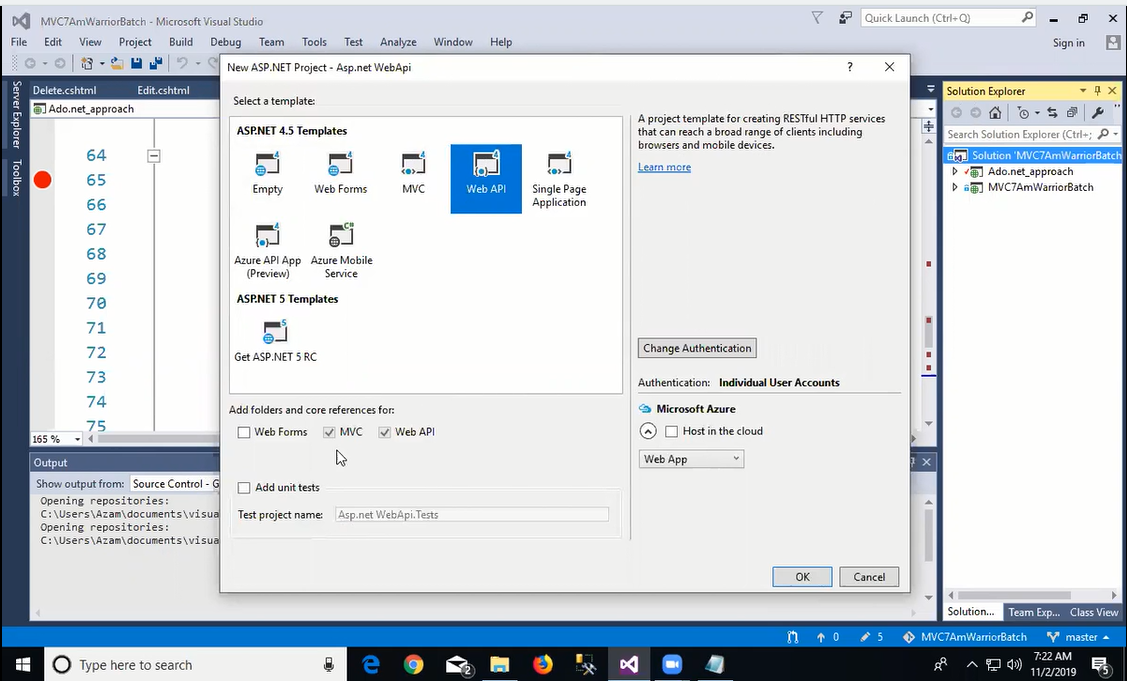This screenshot has height=684, width=1127.
Task: Open the Learn more link
Action: click(664, 167)
